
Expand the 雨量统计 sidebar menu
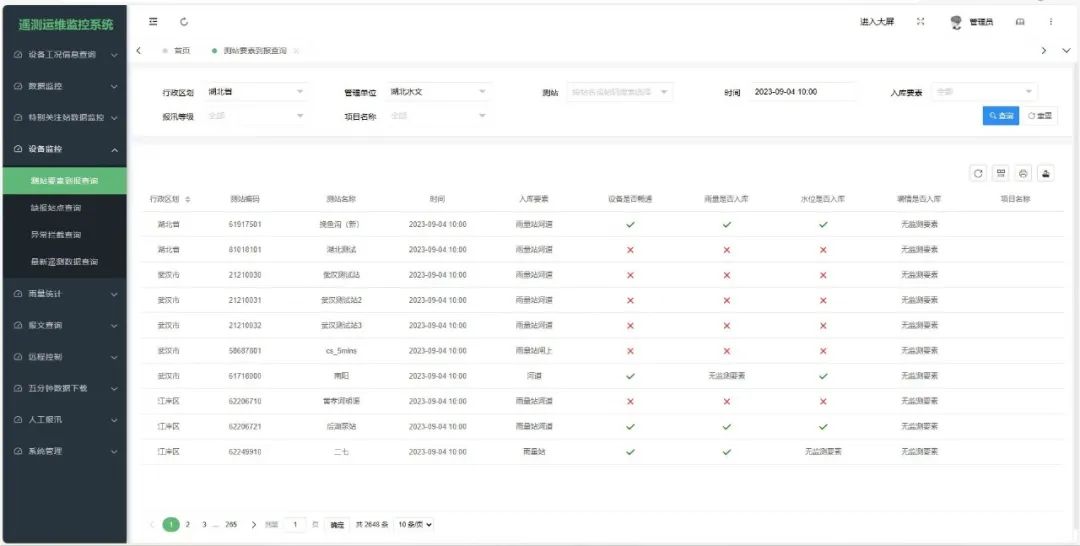[64, 294]
